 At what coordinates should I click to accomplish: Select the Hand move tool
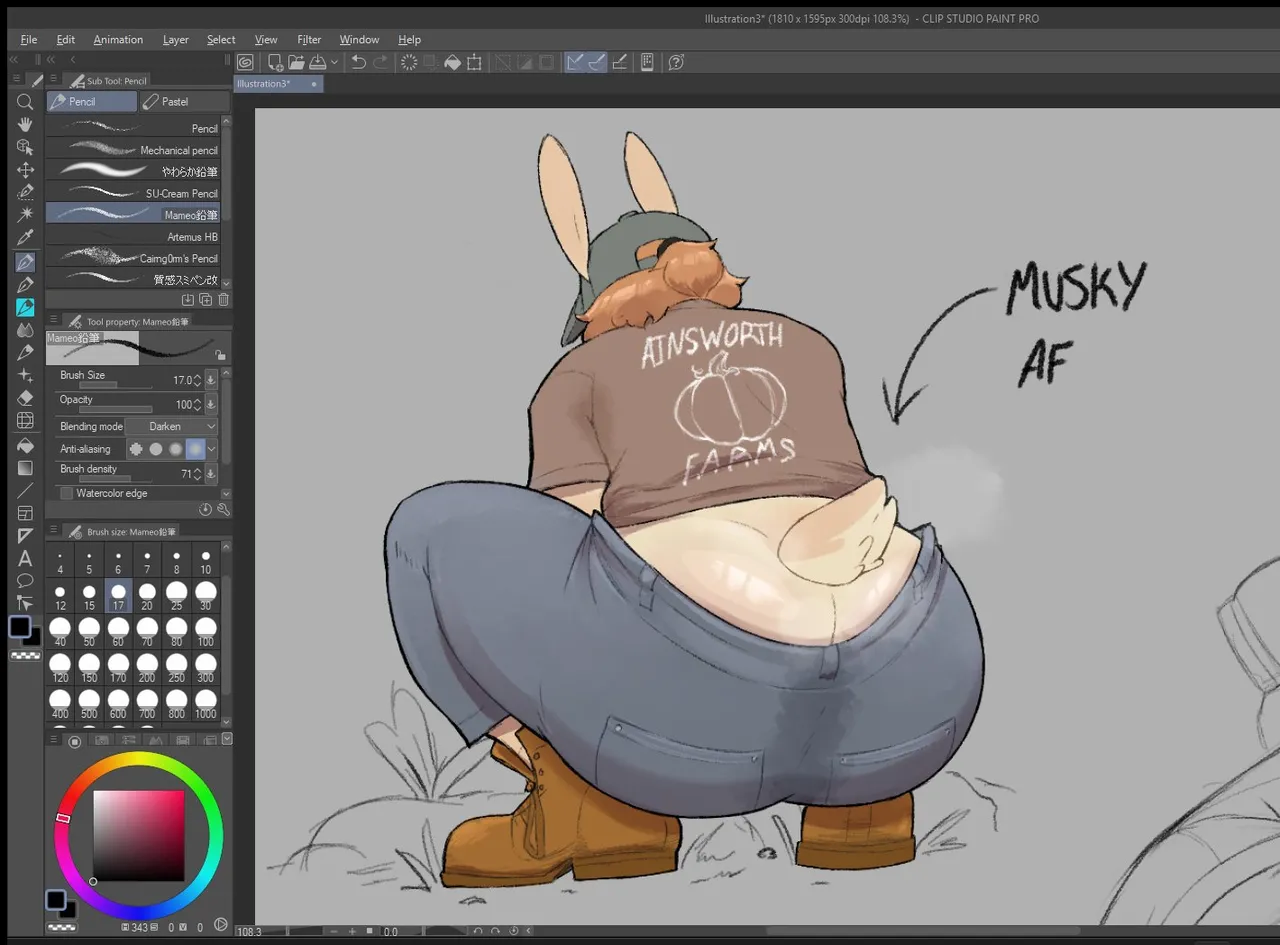click(x=25, y=124)
